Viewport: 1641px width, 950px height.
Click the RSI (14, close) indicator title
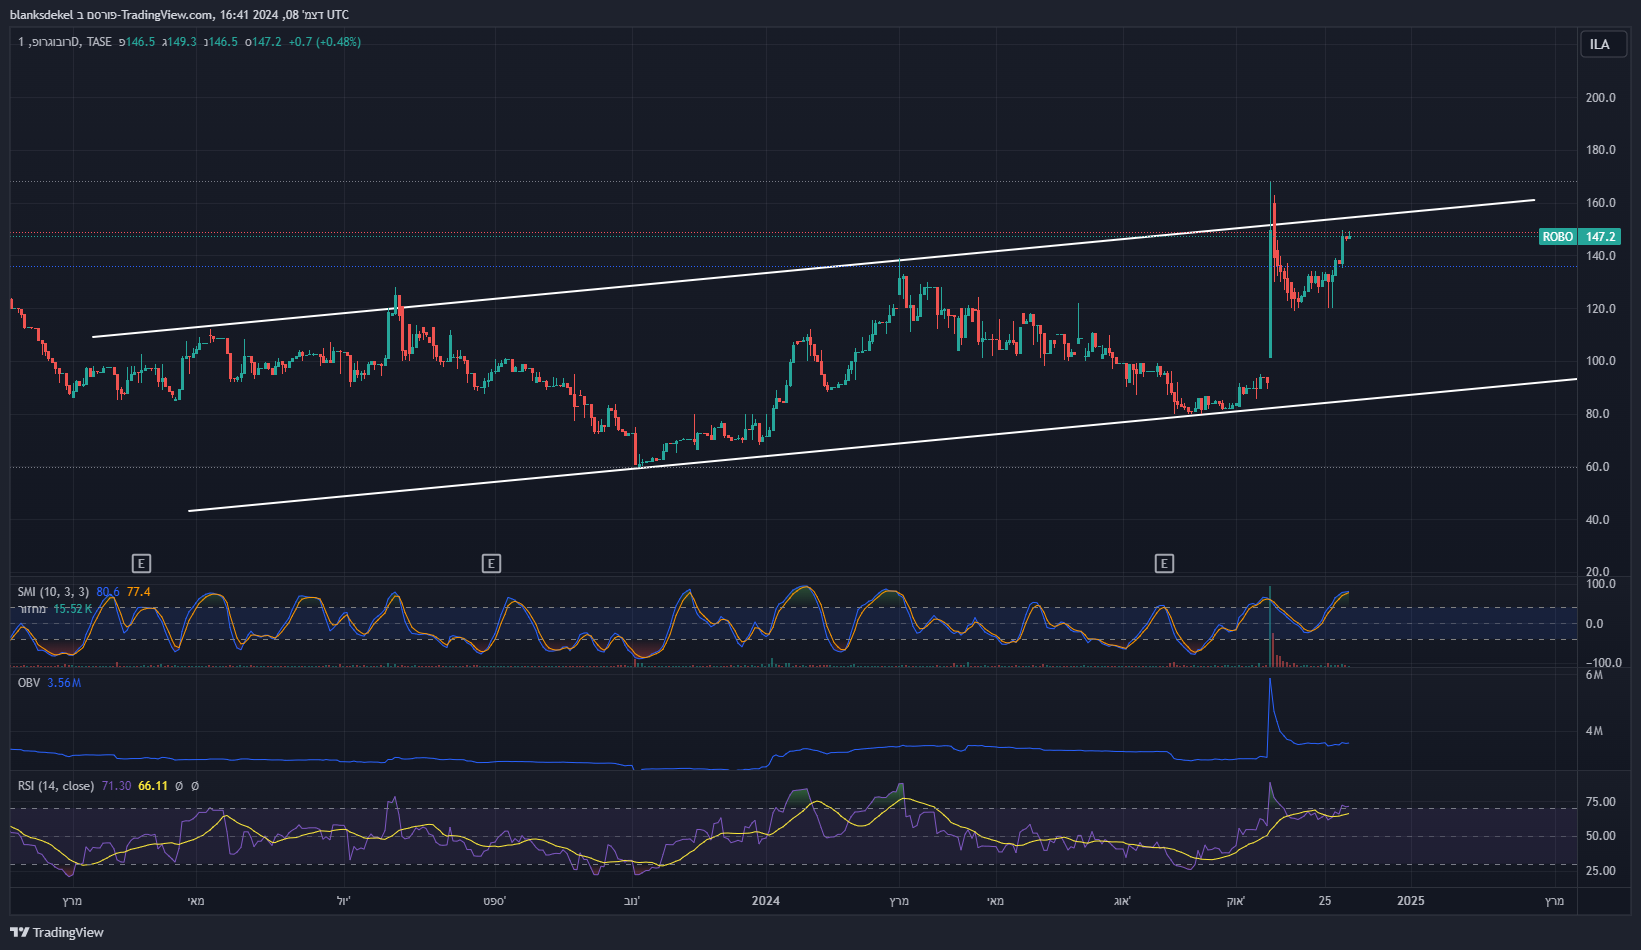pyautogui.click(x=56, y=786)
